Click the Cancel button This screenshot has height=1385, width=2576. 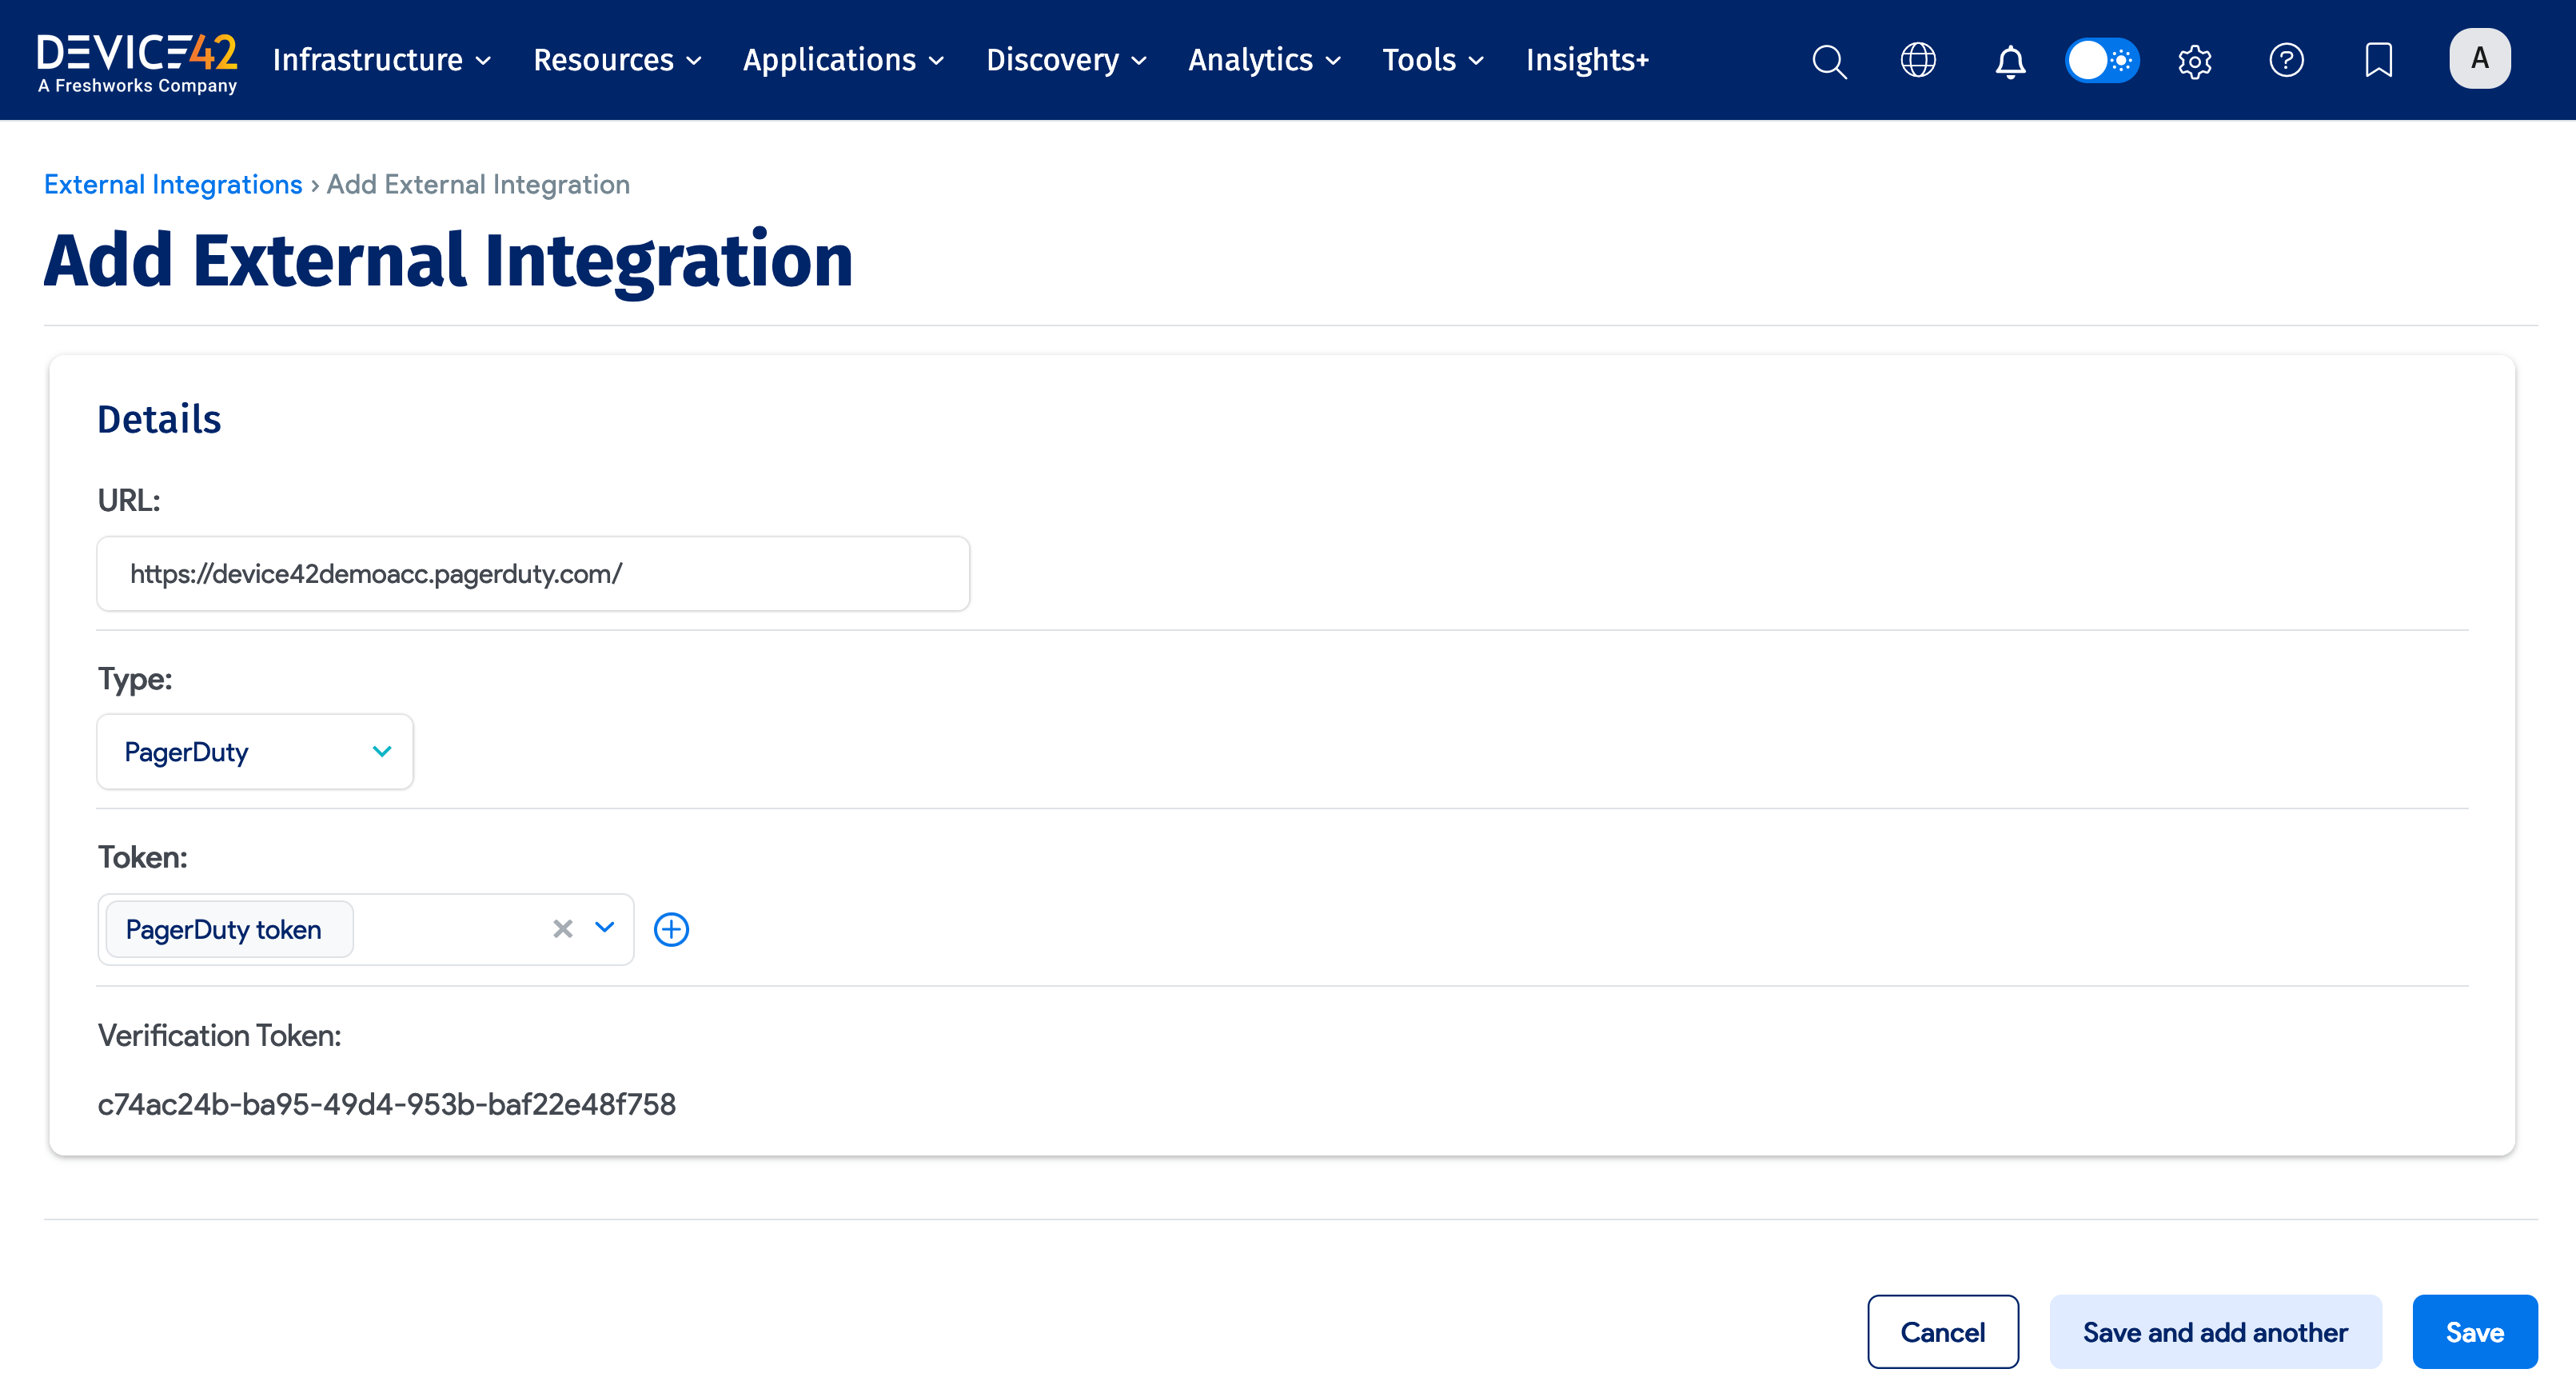[1943, 1331]
